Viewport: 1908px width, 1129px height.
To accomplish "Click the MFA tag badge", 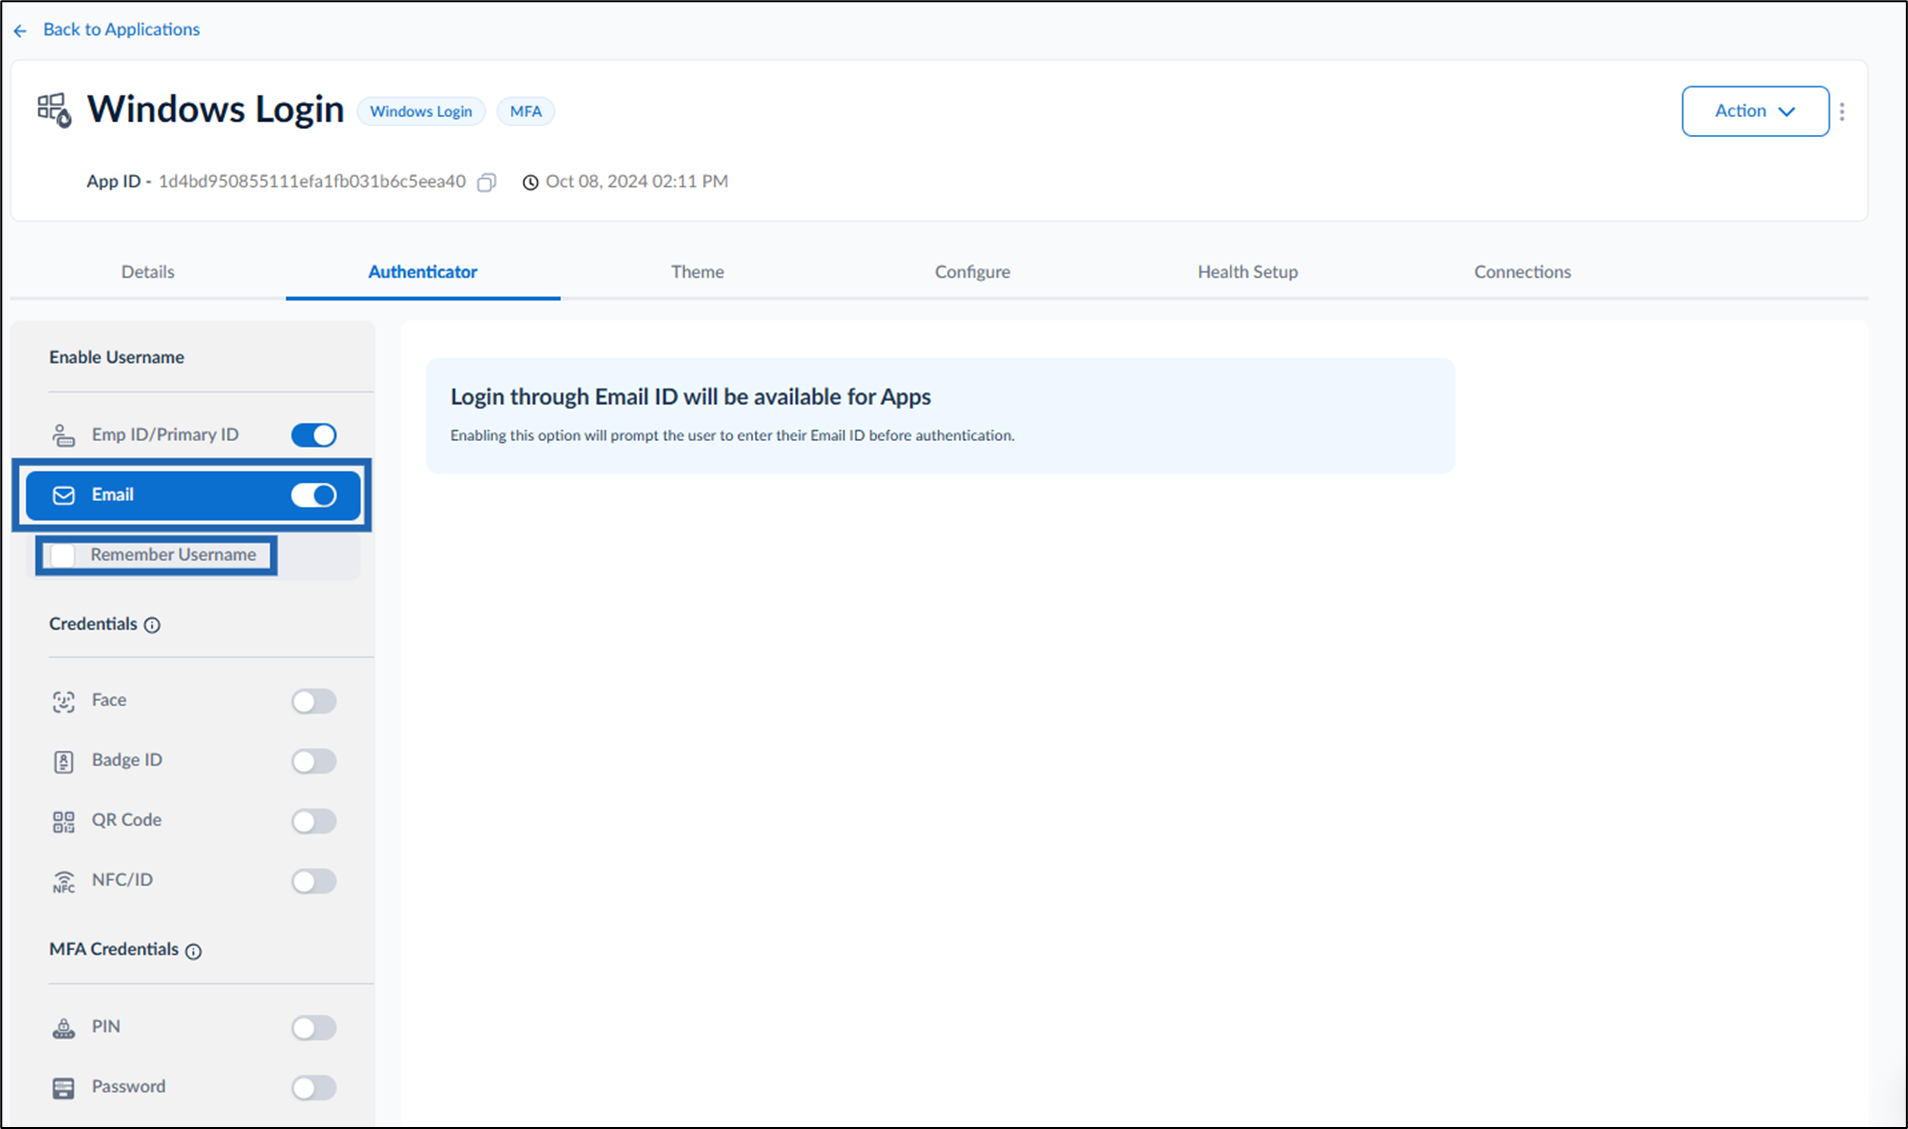I will pos(526,111).
